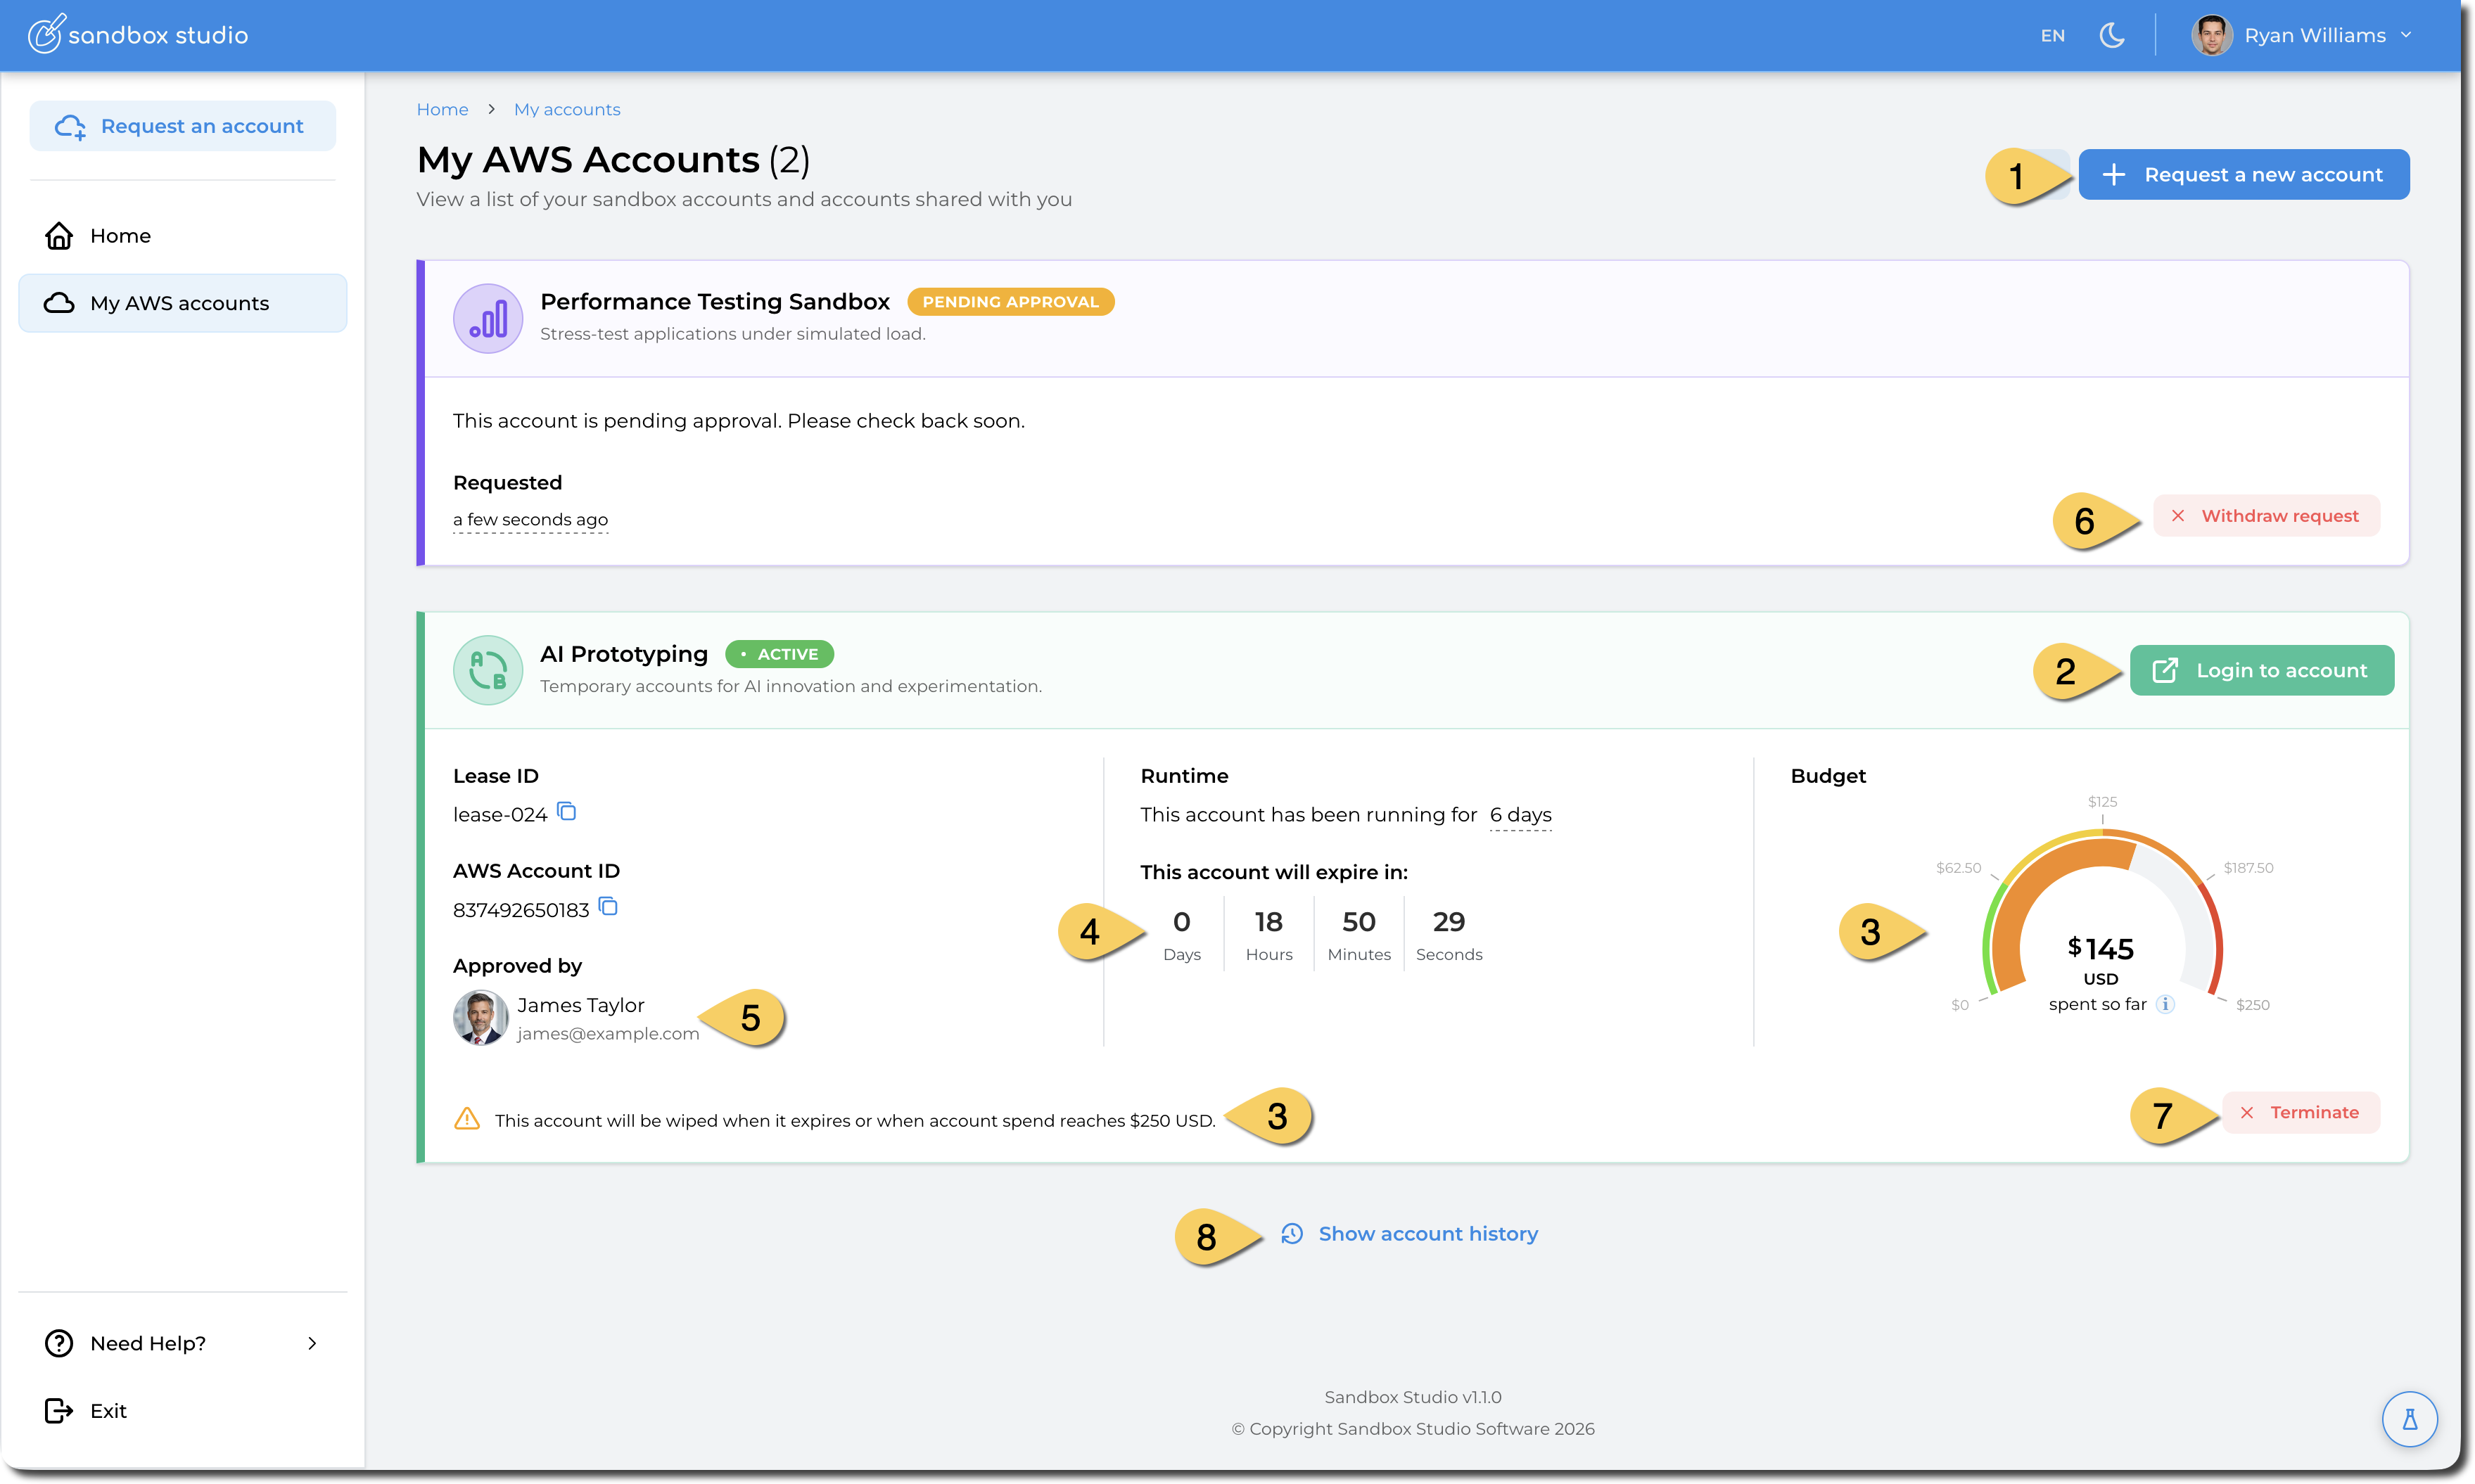
Task: Click the Login to account button
Action: 2261,670
